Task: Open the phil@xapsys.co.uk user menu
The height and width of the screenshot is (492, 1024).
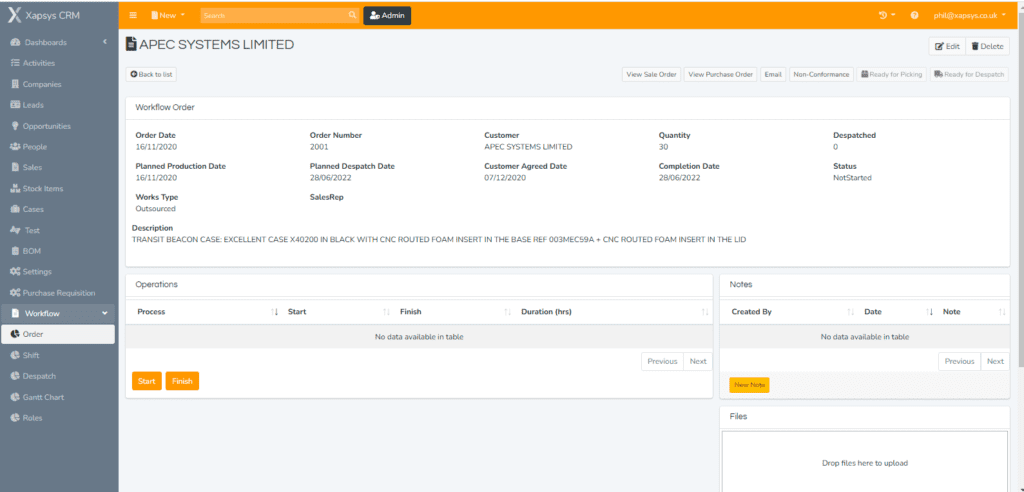Action: pyautogui.click(x=969, y=15)
